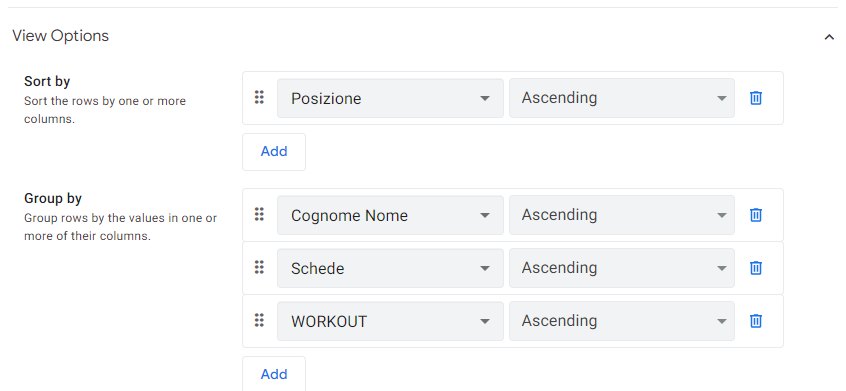Click drag handle beside Cognome Nome
This screenshot has height=391, width=846.
click(259, 215)
